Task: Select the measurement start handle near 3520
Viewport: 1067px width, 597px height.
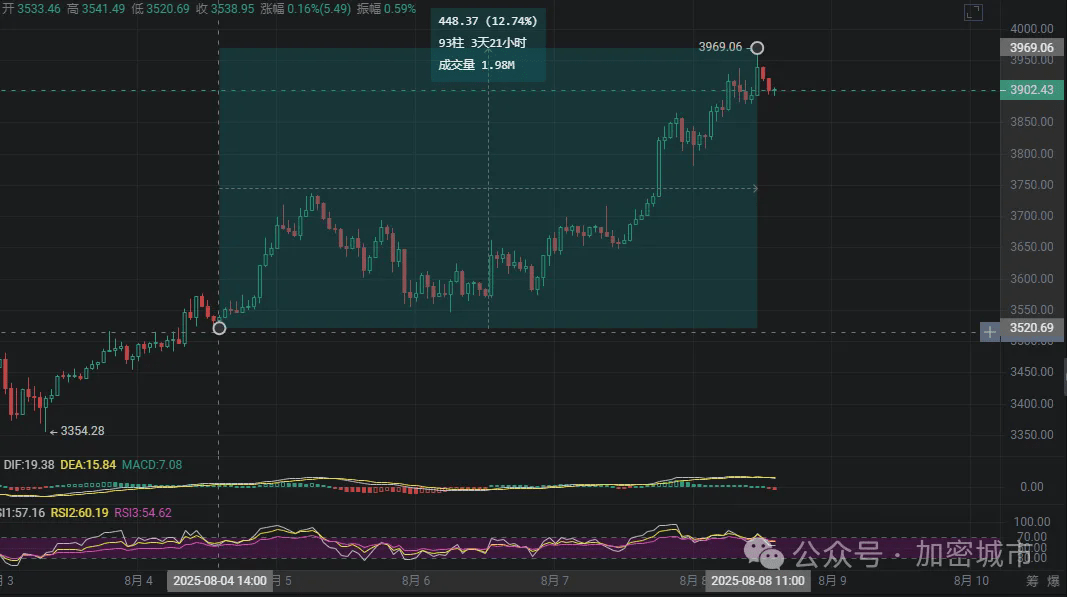Action: (219, 328)
